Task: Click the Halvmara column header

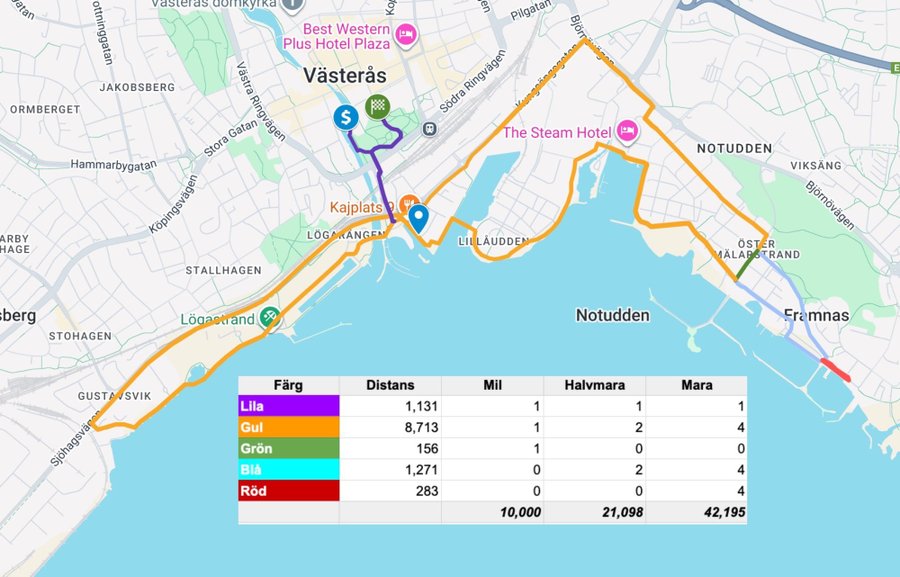Action: tap(594, 385)
